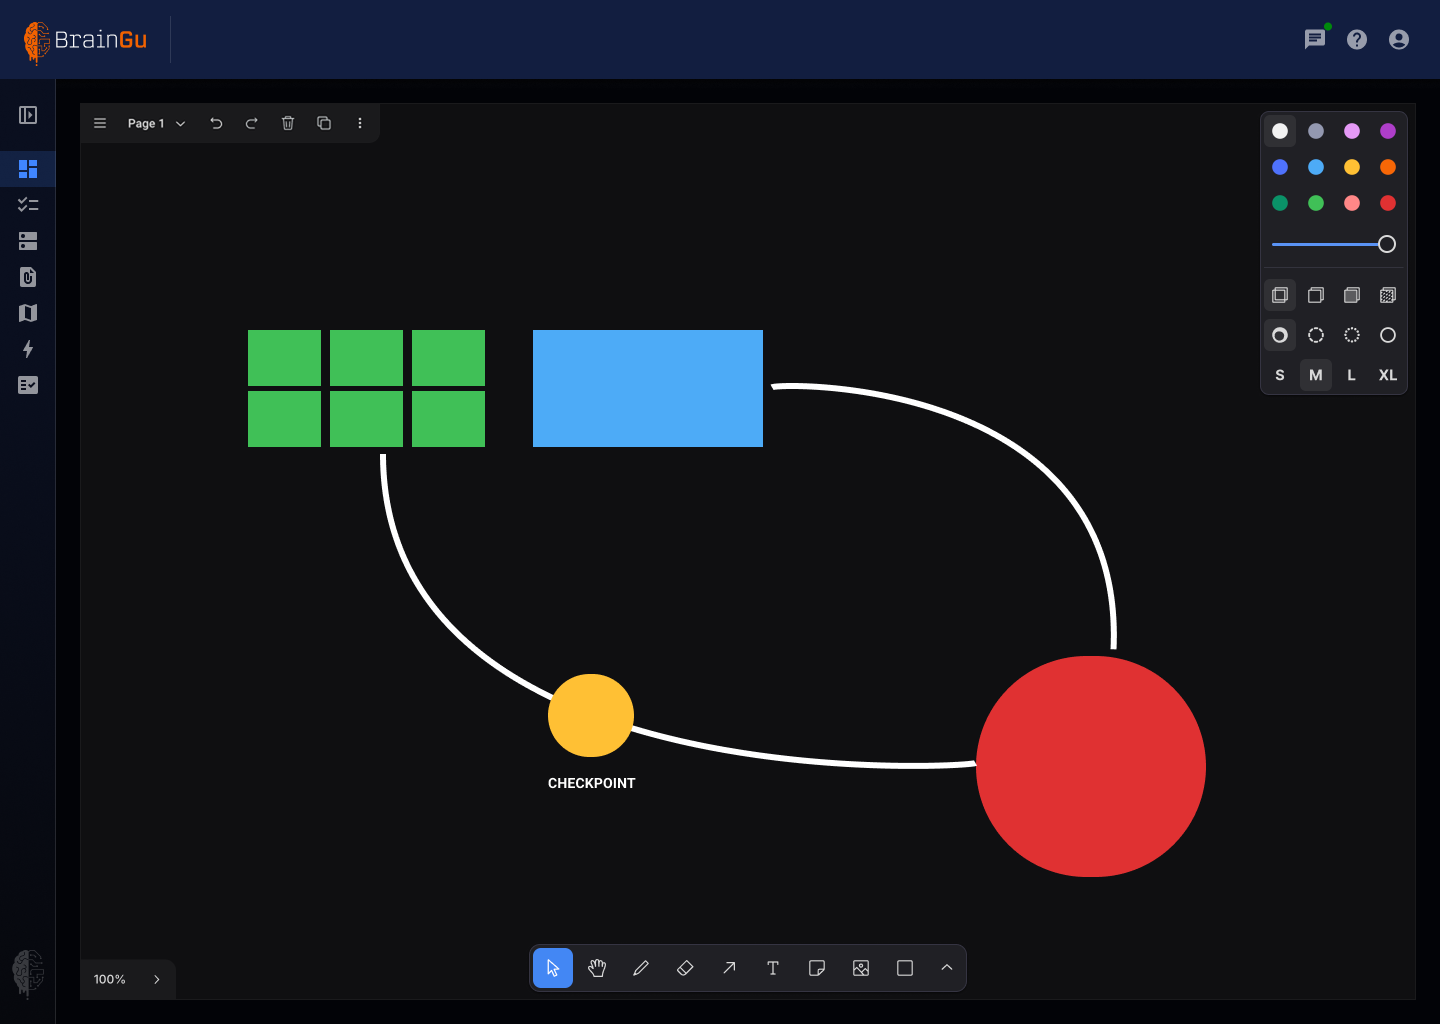Choose the Arrow tool
The image size is (1440, 1024).
[x=729, y=968]
